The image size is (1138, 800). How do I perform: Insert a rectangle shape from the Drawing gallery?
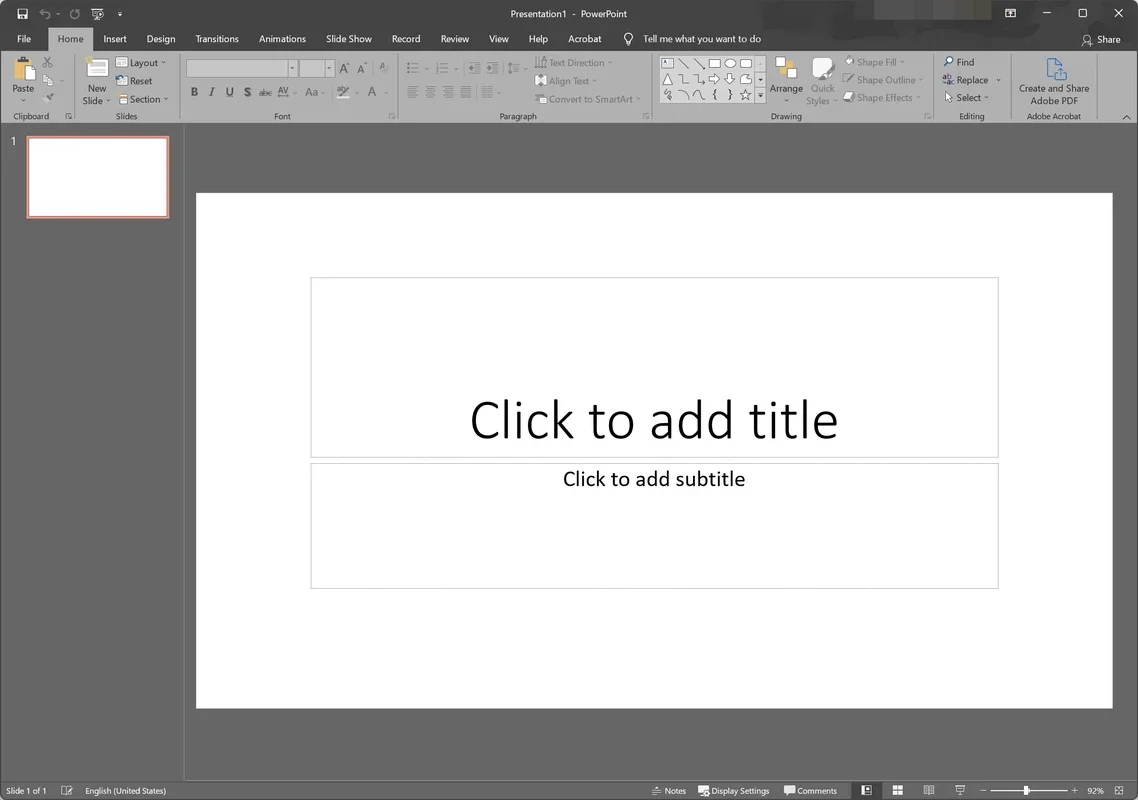pos(714,63)
